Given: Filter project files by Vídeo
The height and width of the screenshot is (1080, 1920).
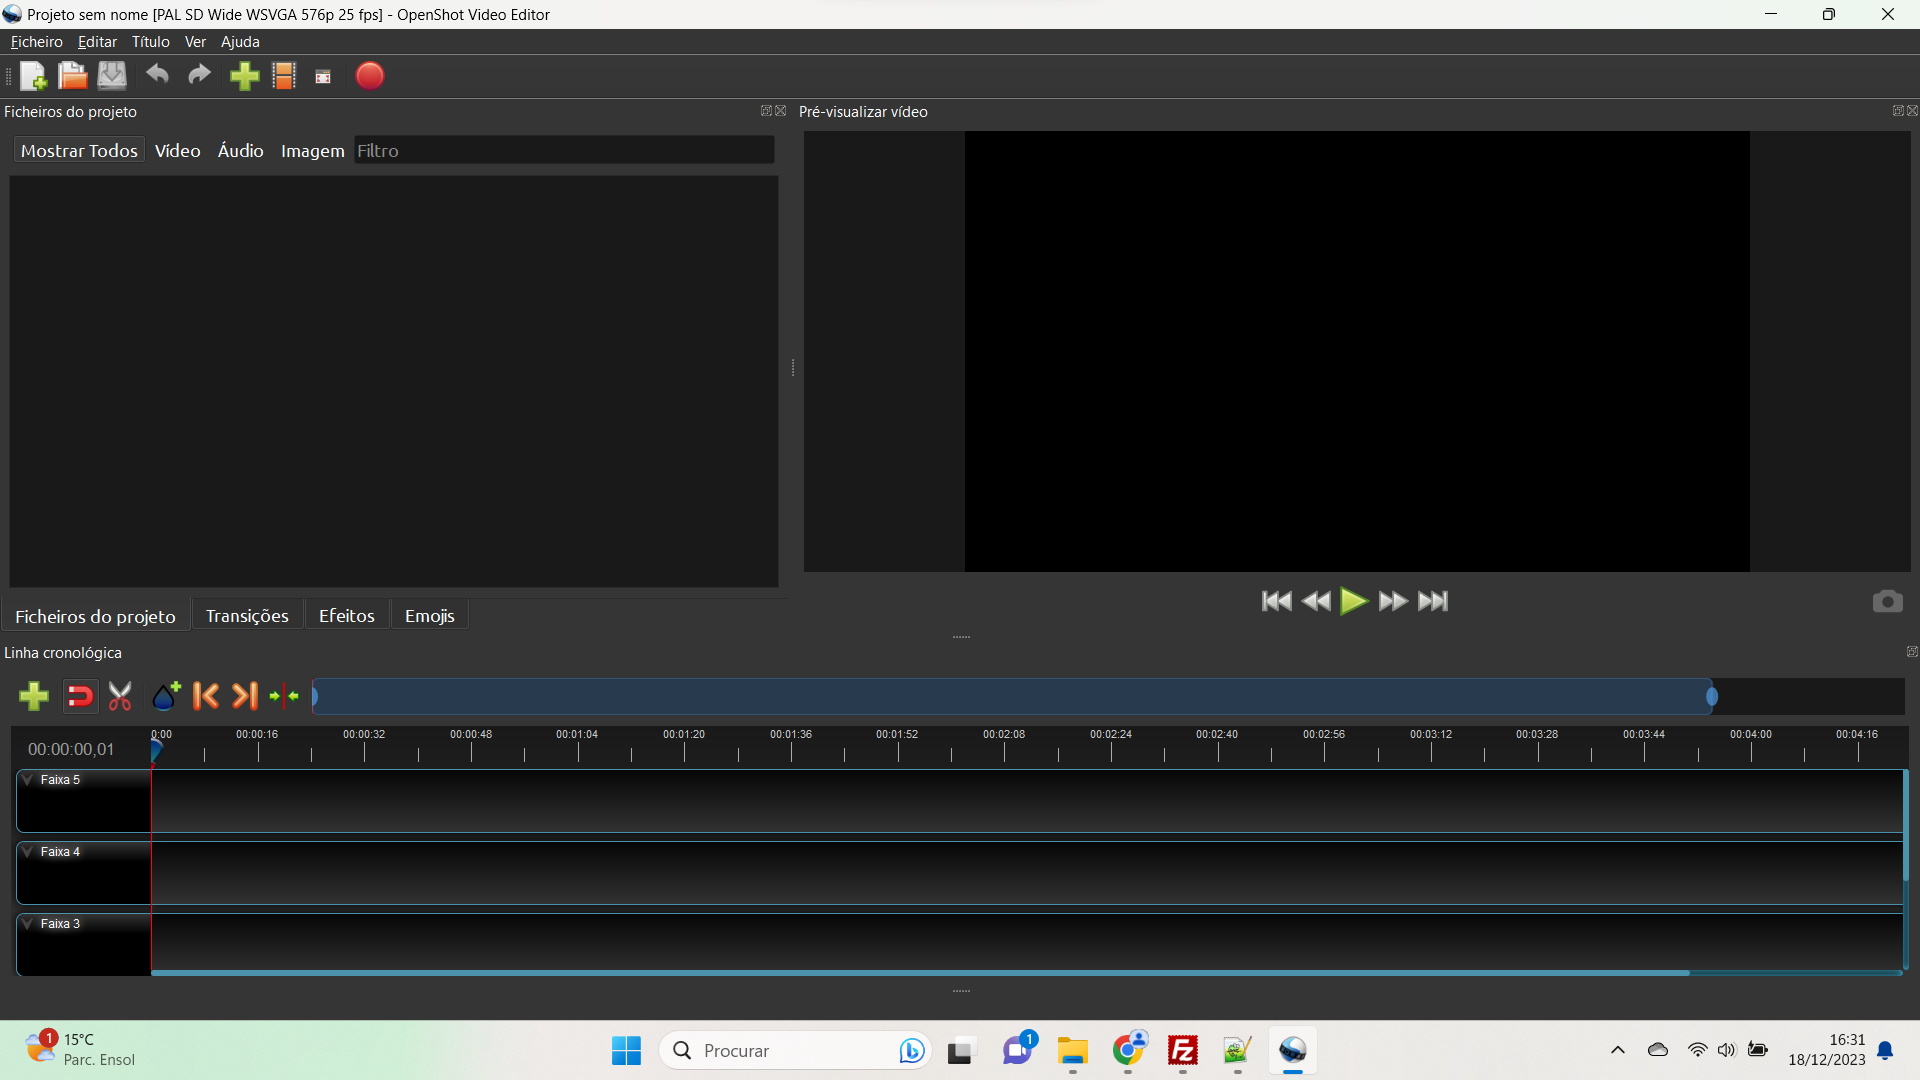Looking at the screenshot, I should (x=178, y=151).
